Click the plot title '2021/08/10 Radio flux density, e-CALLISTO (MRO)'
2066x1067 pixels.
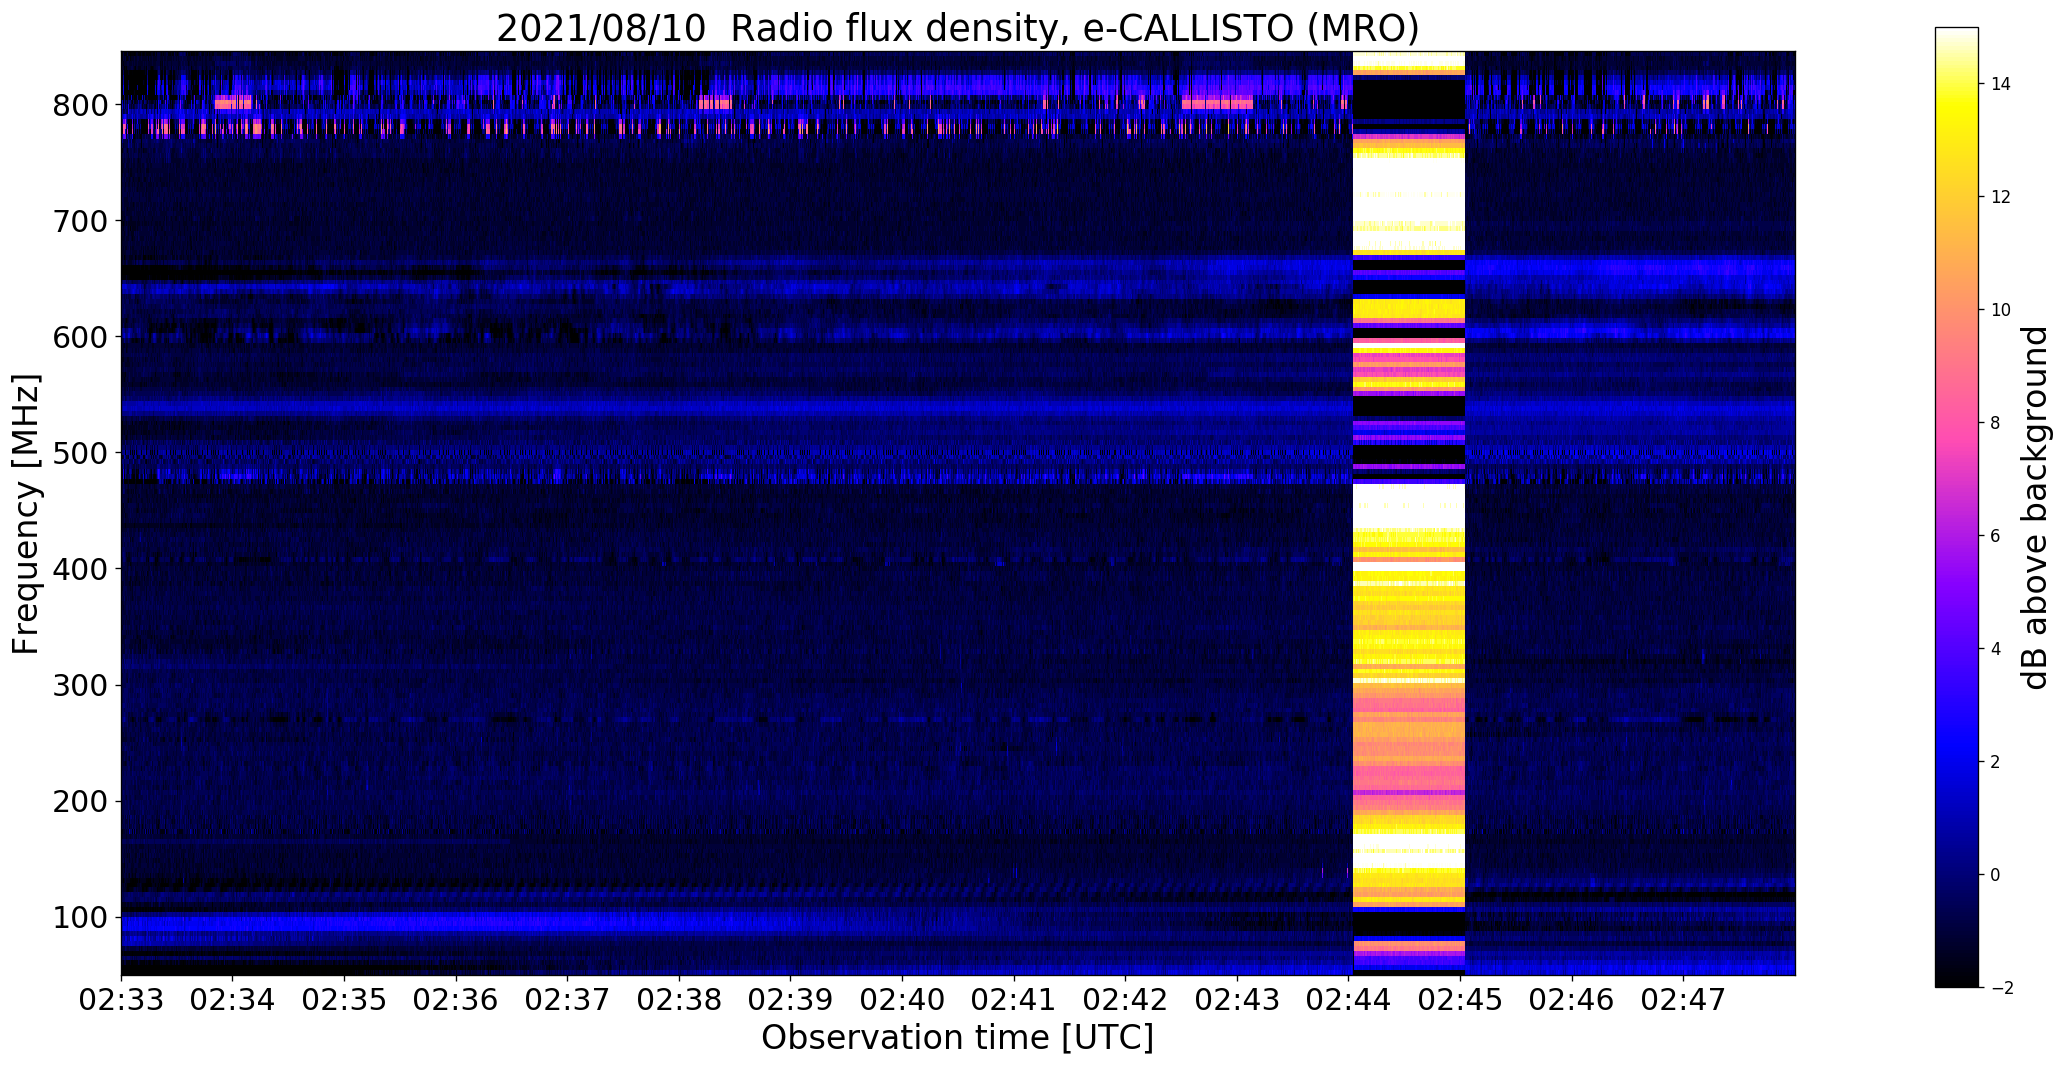957,28
